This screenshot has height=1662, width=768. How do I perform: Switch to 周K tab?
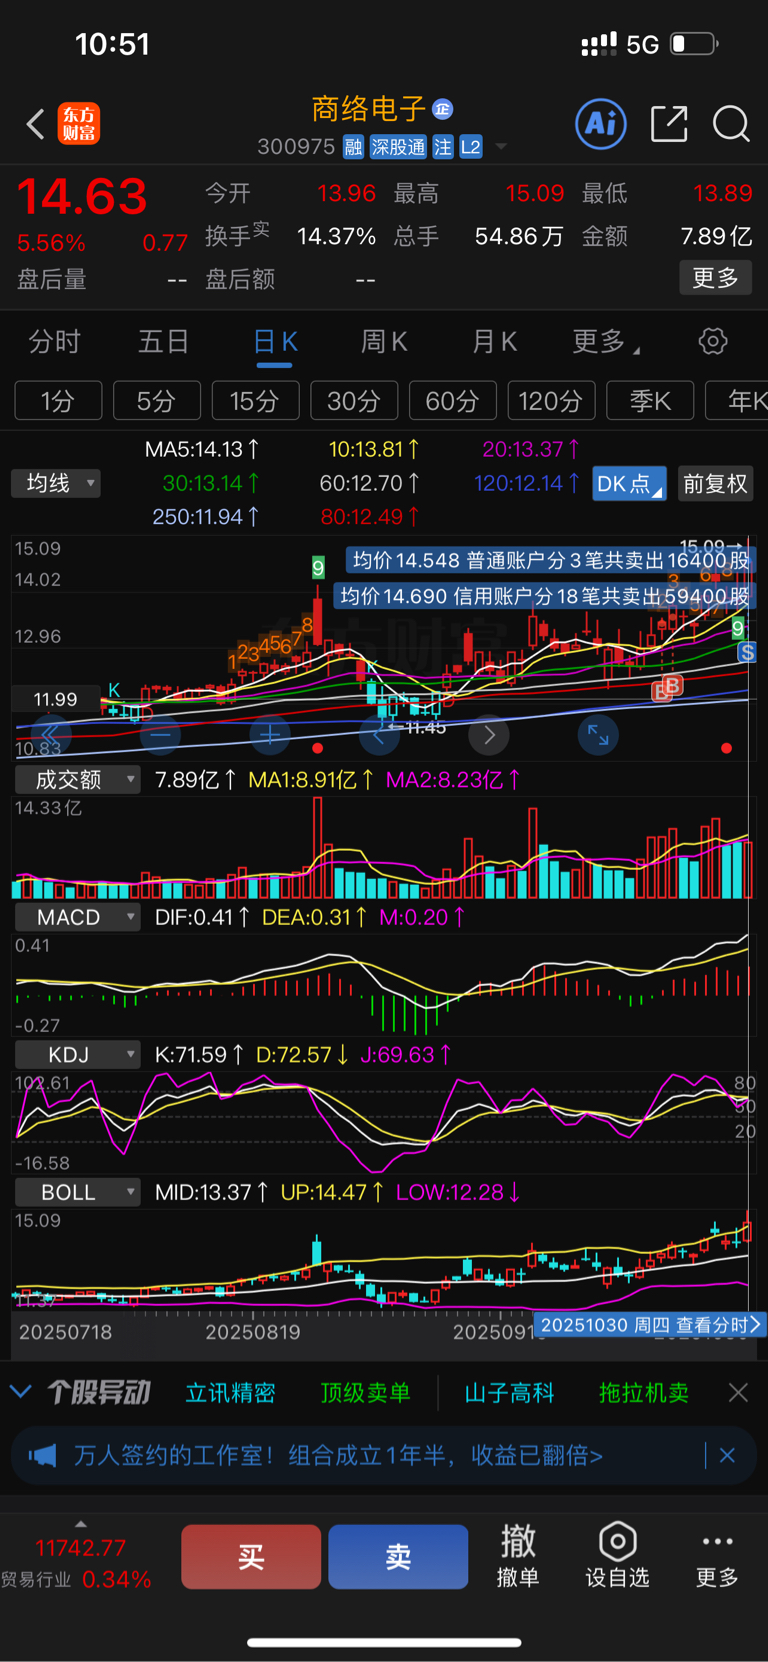[x=384, y=342]
